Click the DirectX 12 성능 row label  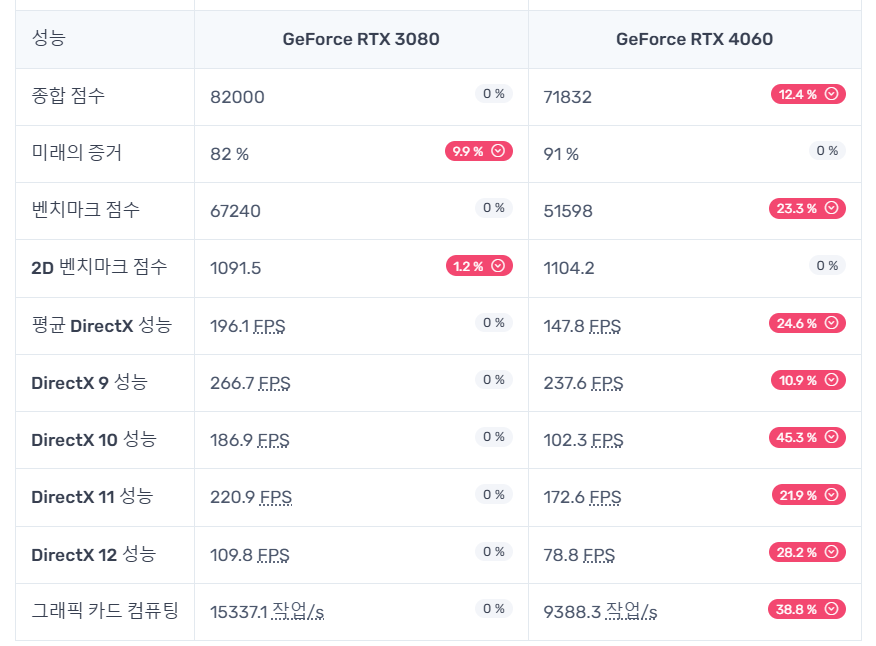click(x=93, y=554)
